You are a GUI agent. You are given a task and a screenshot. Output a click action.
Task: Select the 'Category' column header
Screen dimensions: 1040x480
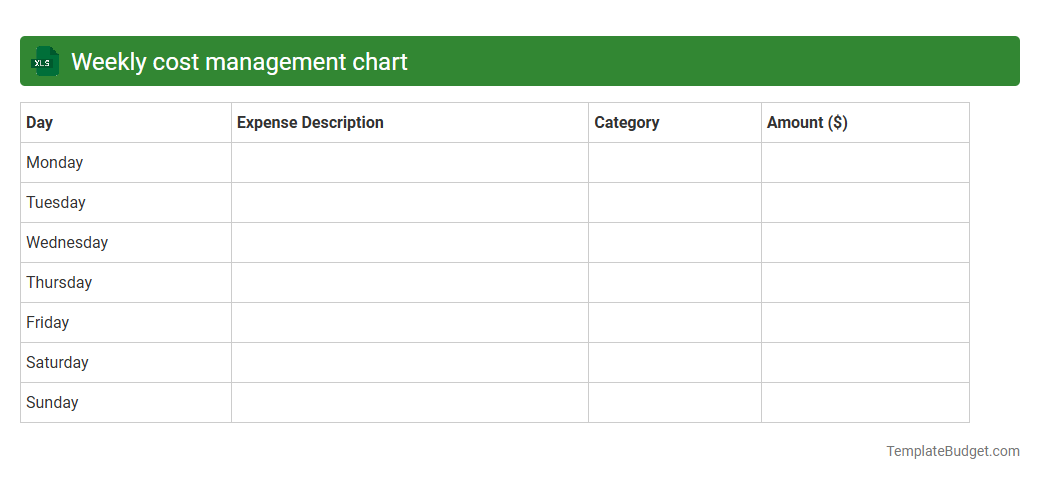675,123
